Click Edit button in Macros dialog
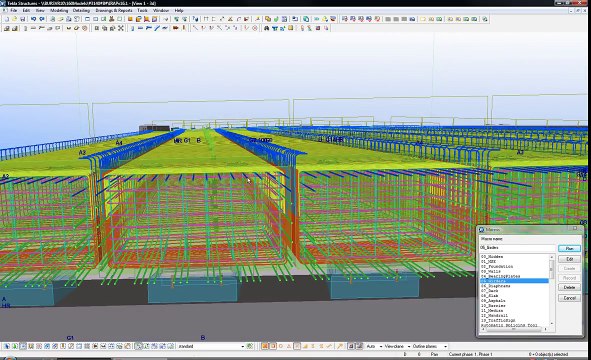591x360 pixels. pos(569,259)
